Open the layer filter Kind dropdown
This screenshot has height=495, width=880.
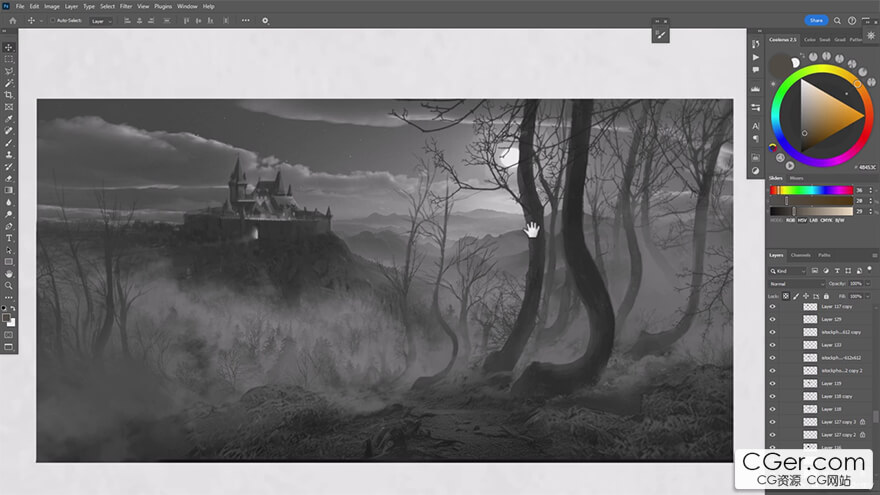[x=788, y=271]
